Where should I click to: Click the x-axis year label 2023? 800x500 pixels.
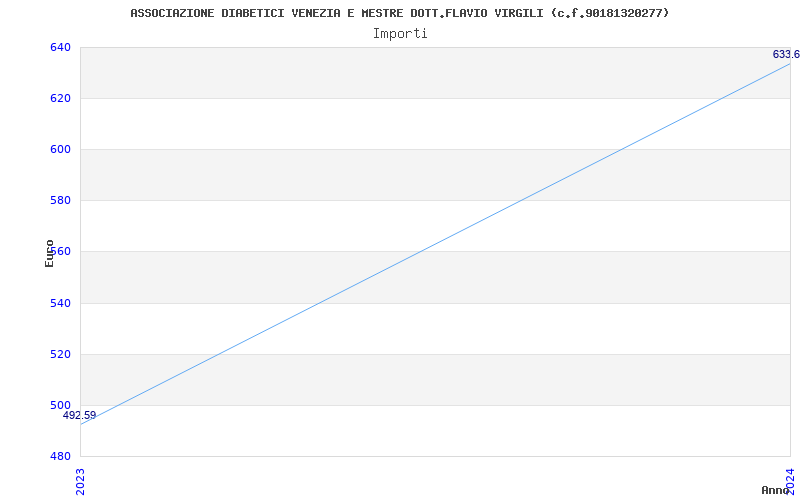pyautogui.click(x=81, y=481)
